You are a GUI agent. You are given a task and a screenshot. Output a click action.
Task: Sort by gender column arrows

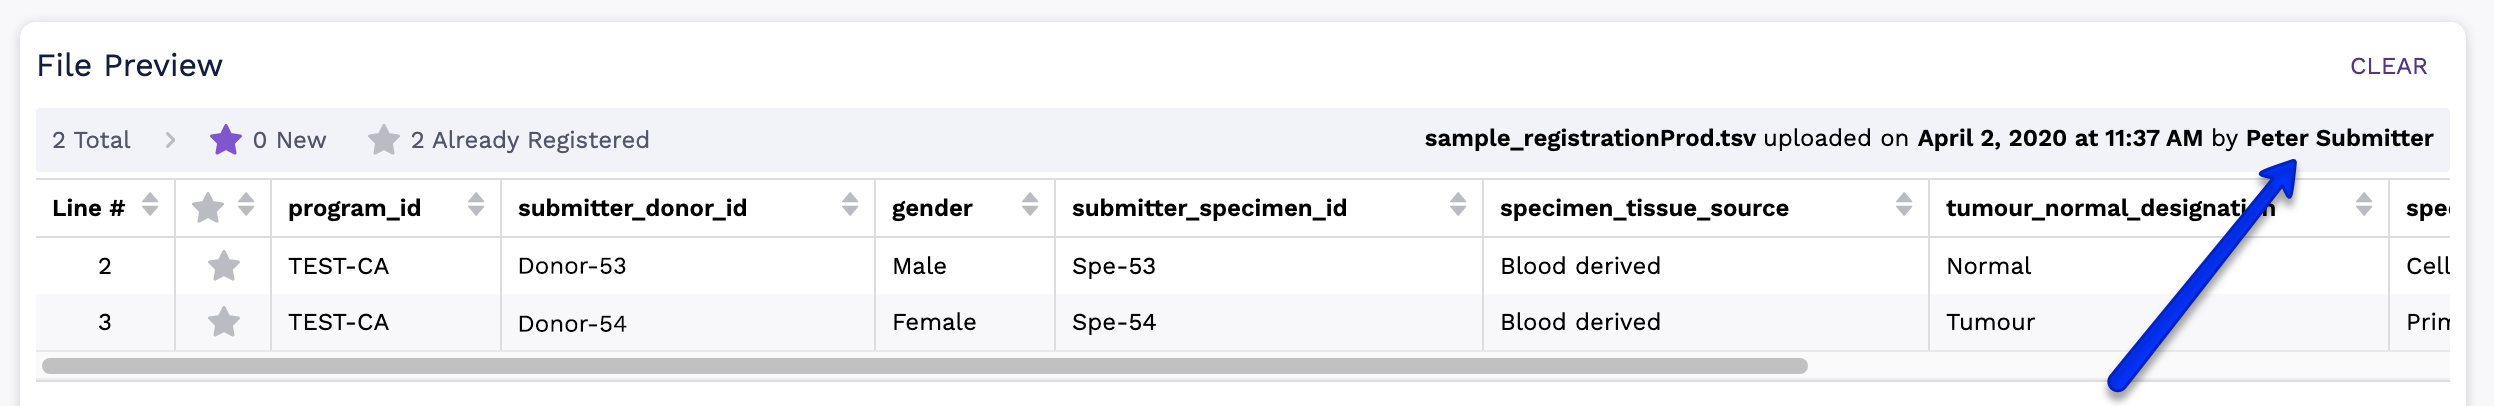point(1030,205)
